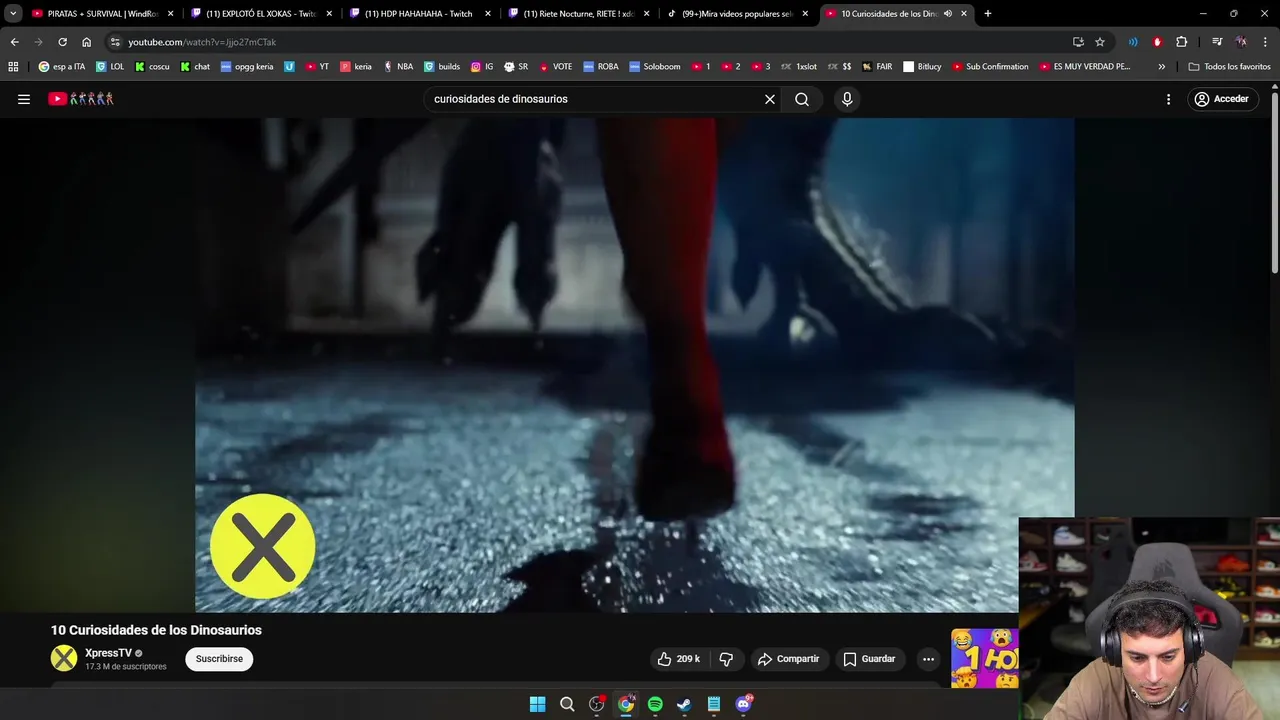Click Acceder sign-in button

pos(1221,99)
